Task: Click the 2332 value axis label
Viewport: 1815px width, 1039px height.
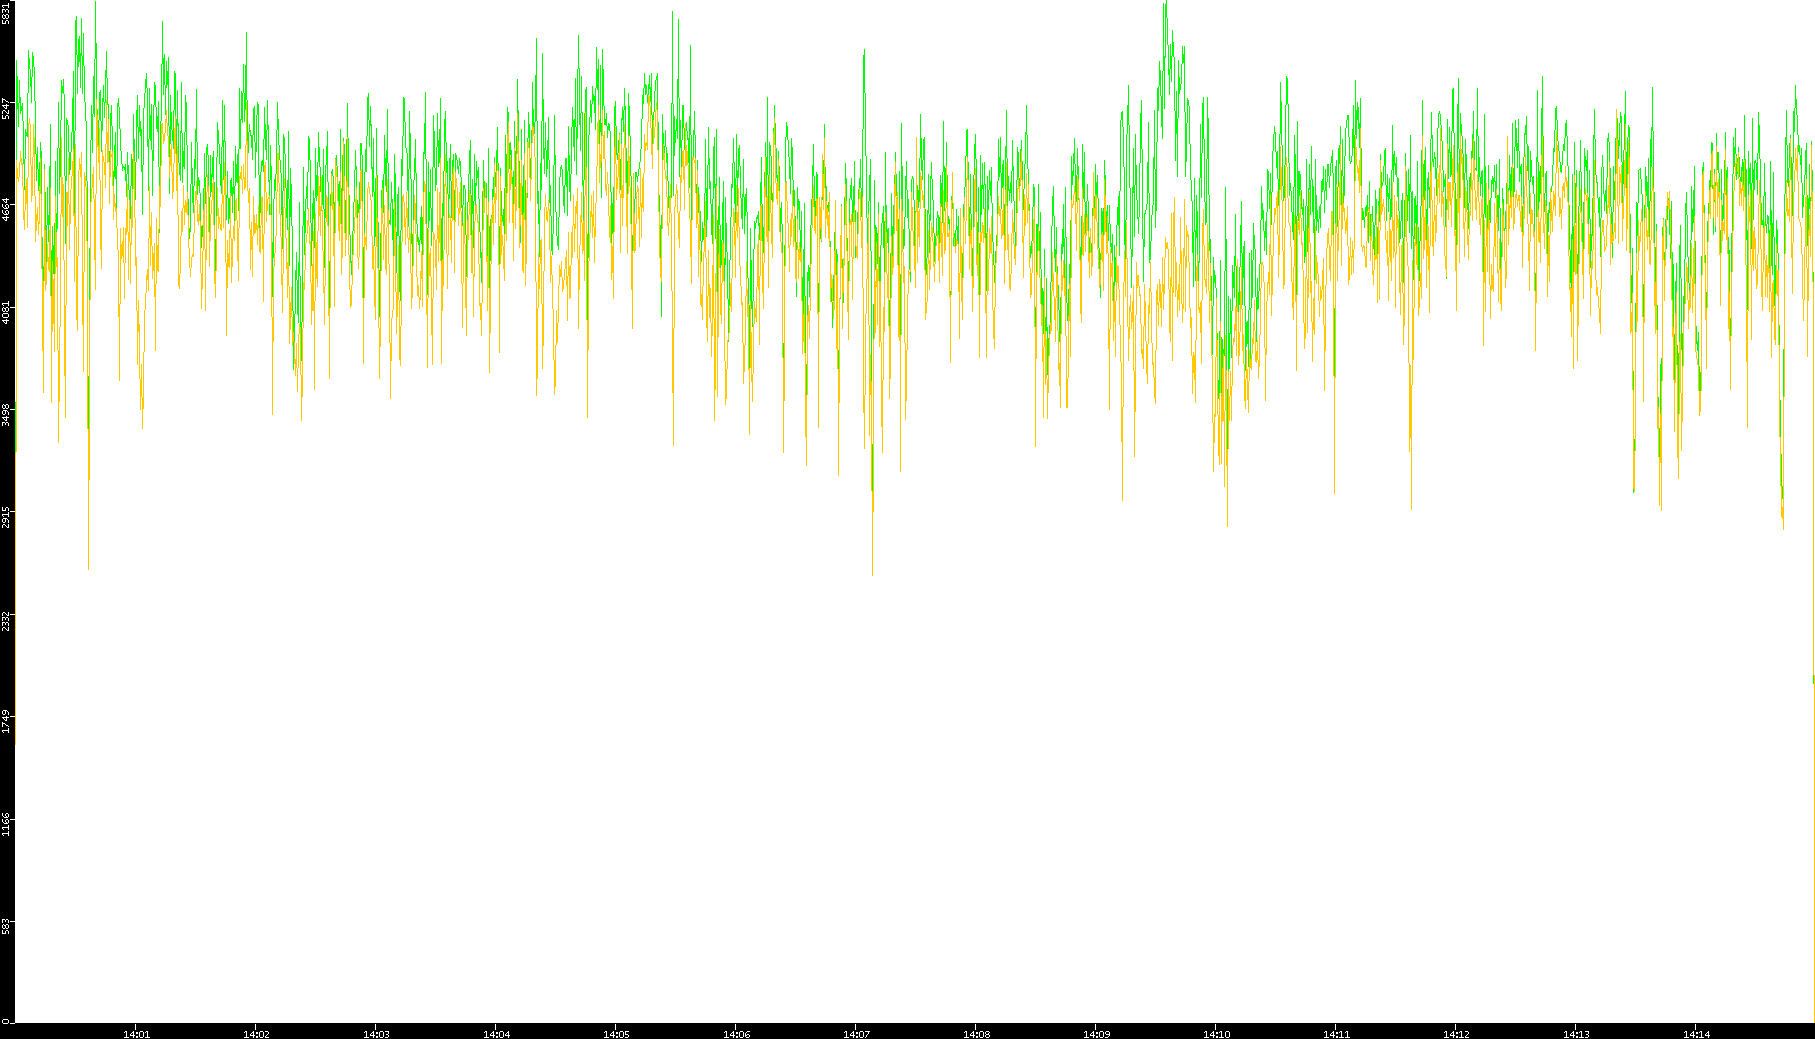Action: [x=6, y=619]
